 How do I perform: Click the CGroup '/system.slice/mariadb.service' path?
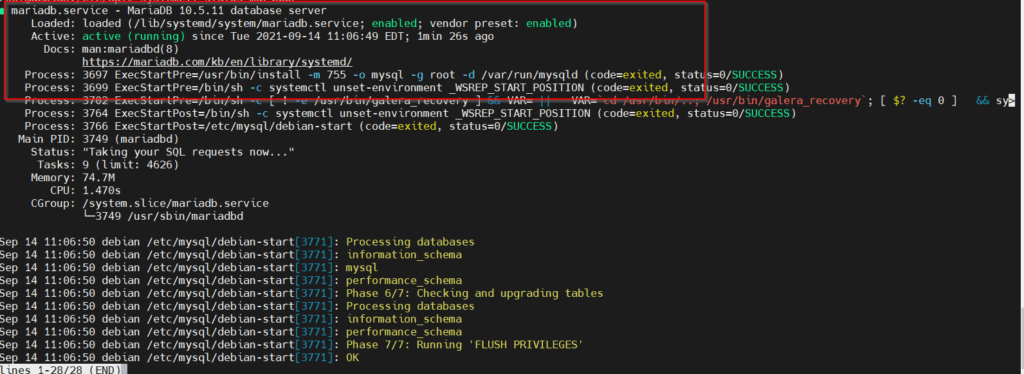[x=175, y=204]
